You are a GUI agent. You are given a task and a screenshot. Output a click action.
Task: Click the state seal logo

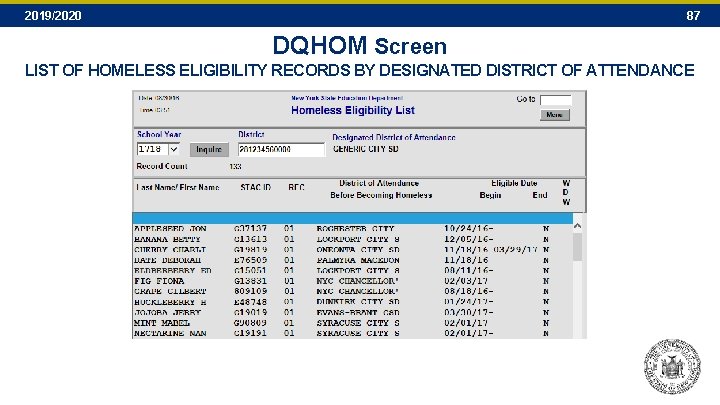[x=672, y=366]
